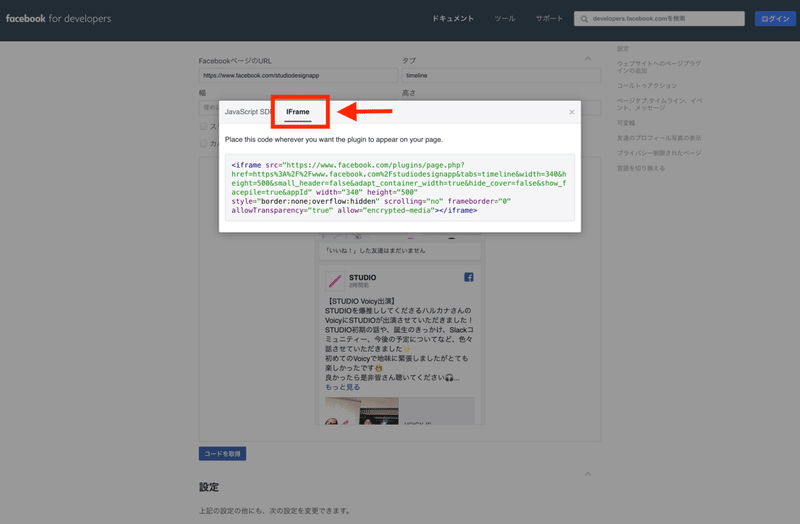Click the facebook for developers logo
Screen dimensions: 800x524
point(58,19)
